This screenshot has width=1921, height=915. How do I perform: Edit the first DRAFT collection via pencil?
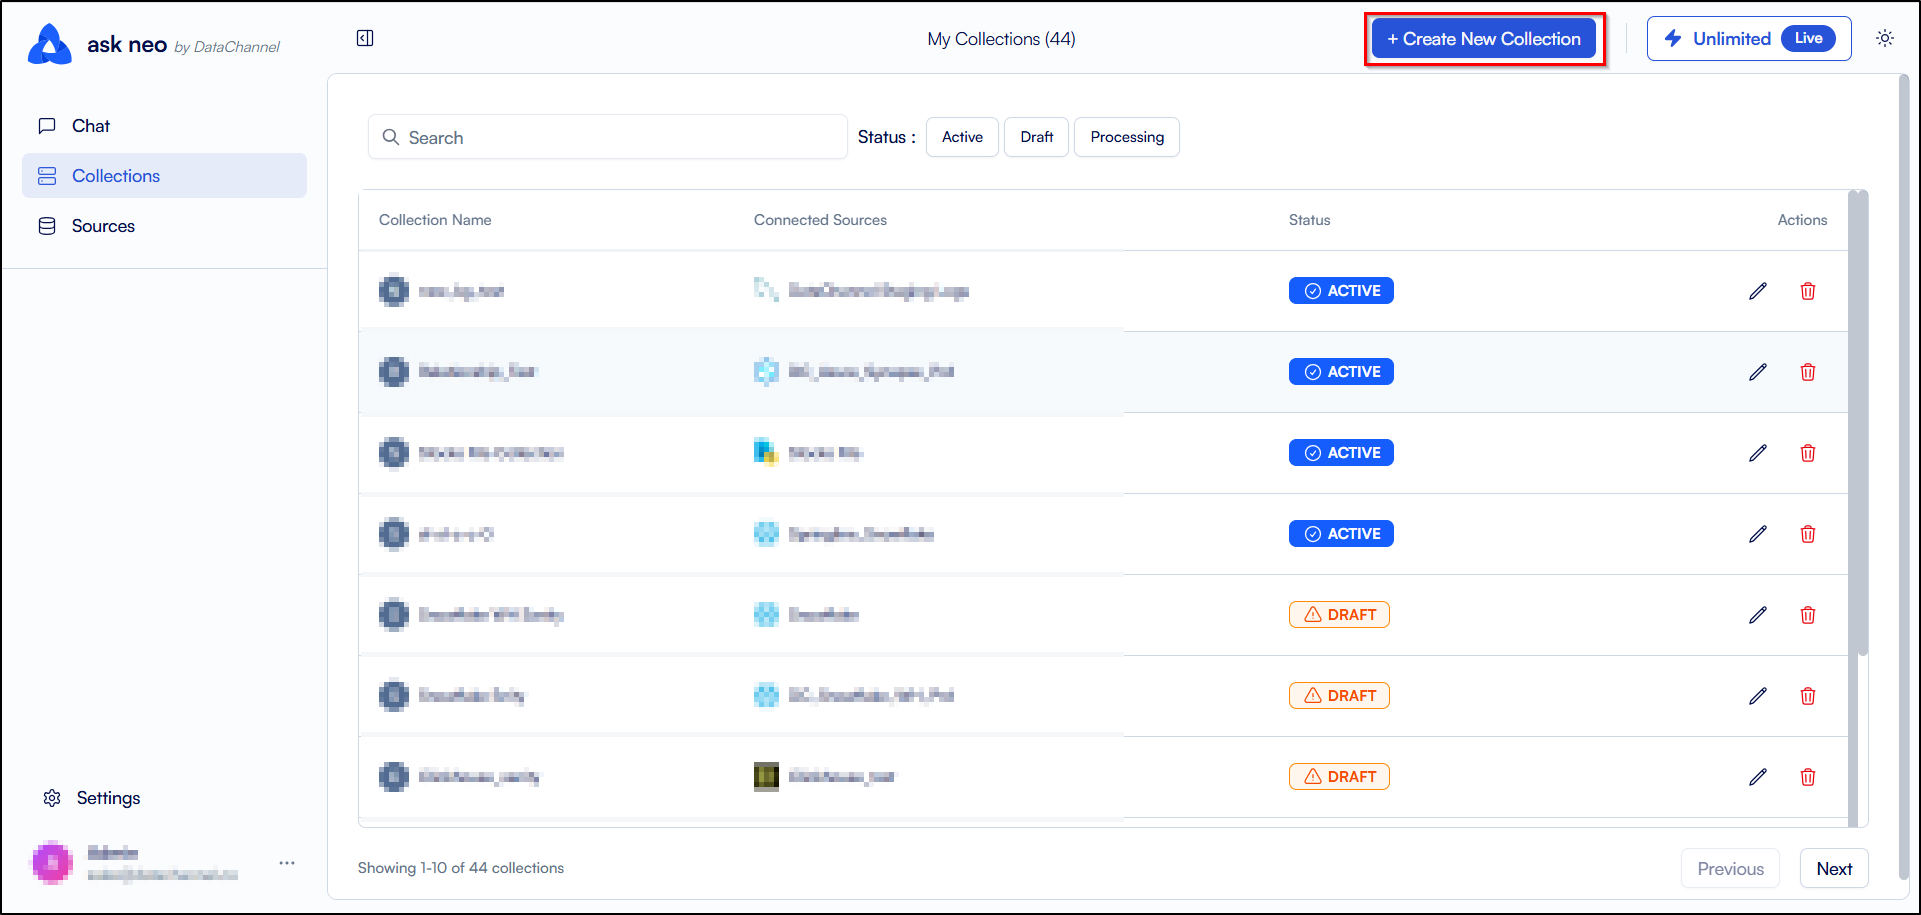pos(1758,615)
